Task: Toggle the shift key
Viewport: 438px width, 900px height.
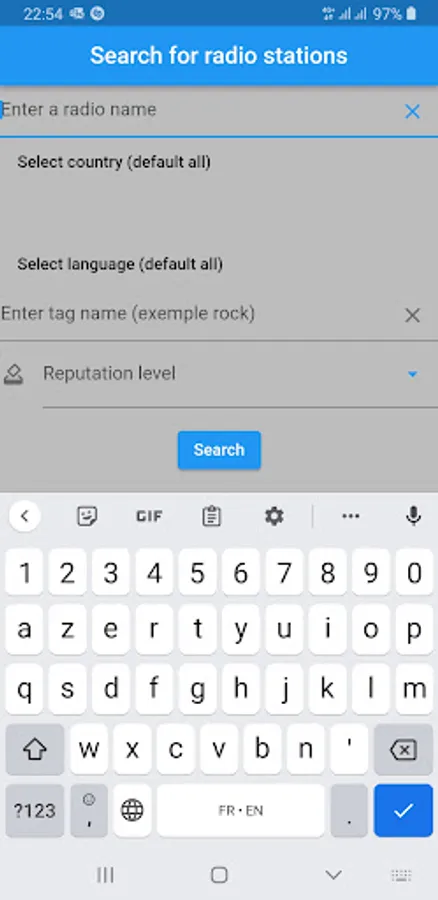Action: pyautogui.click(x=35, y=750)
